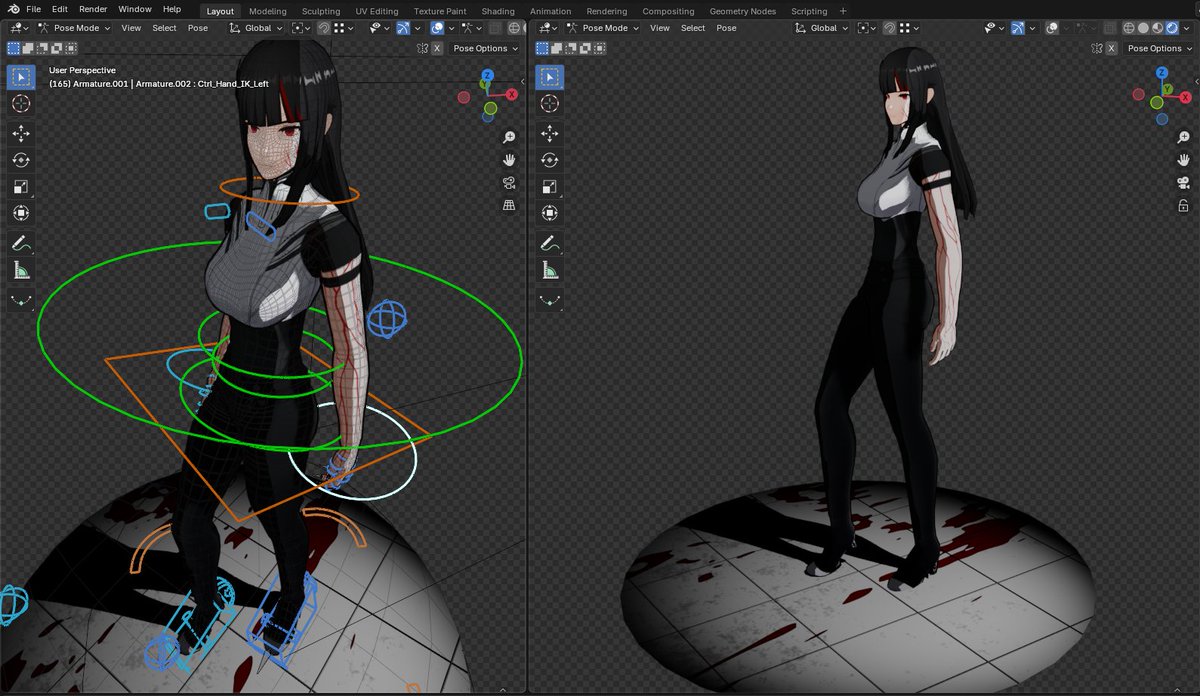Expand Pose Options in left viewport
This screenshot has width=1200, height=696.
tap(485, 48)
